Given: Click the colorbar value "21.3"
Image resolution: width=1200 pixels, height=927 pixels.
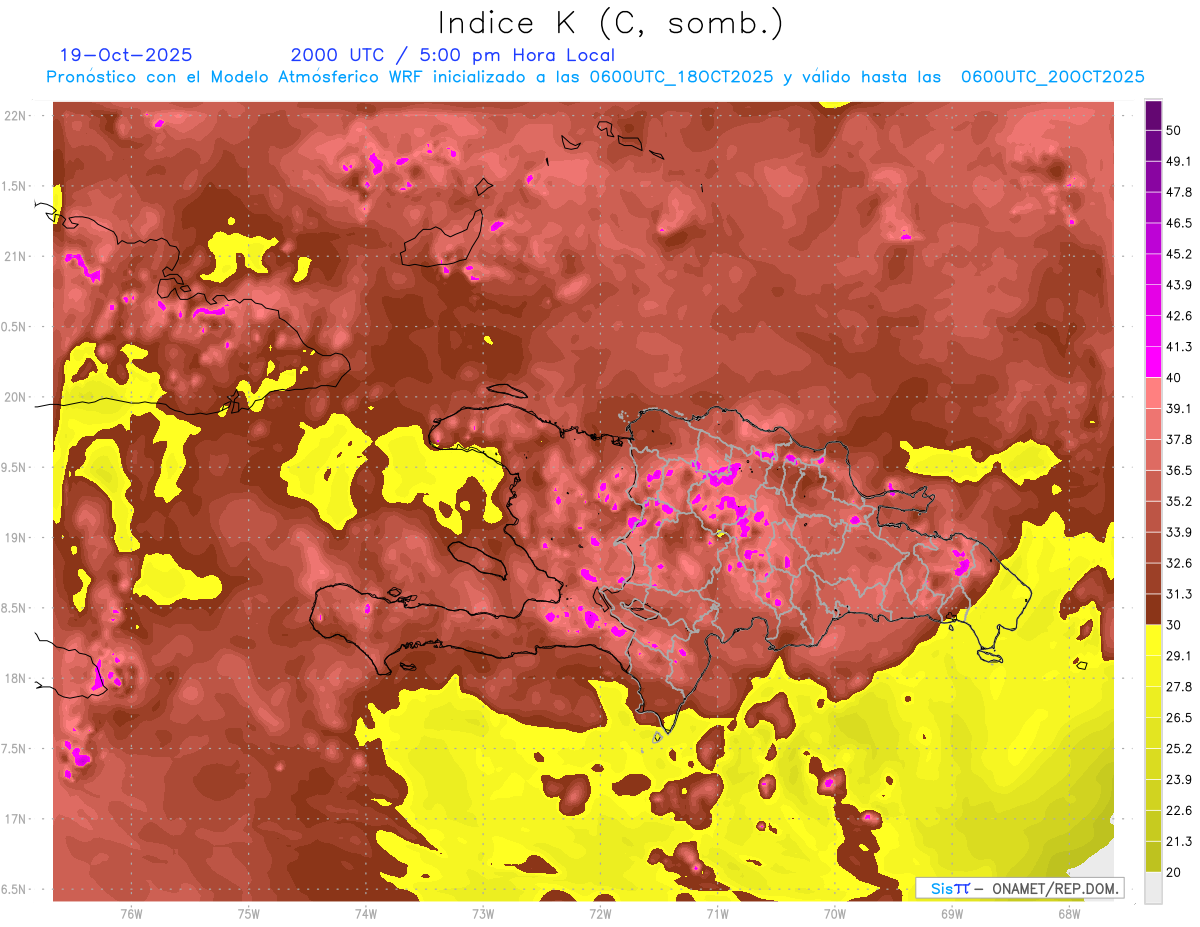Looking at the screenshot, I should tap(1178, 842).
